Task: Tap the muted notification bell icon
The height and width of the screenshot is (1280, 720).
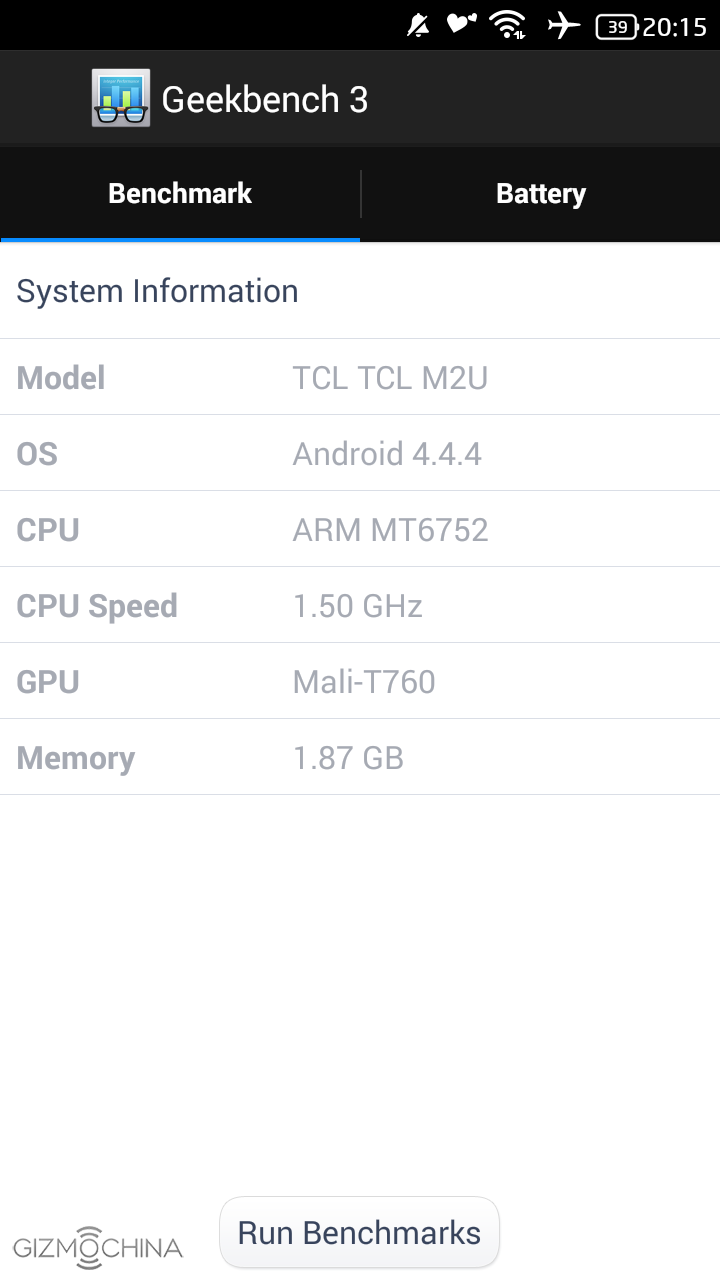Action: tap(419, 26)
